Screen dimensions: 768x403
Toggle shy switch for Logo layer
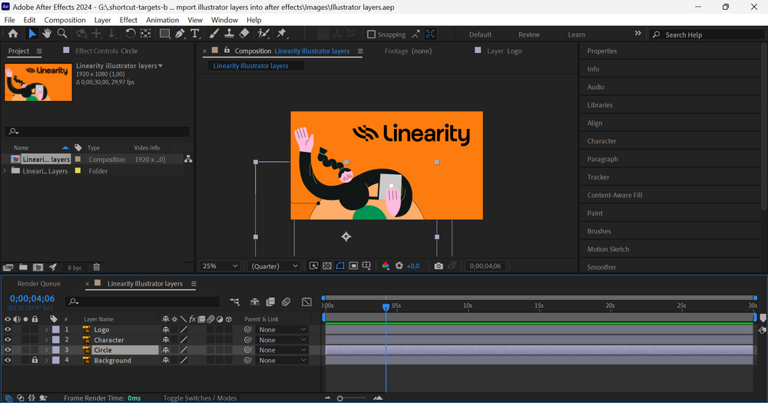pos(166,330)
